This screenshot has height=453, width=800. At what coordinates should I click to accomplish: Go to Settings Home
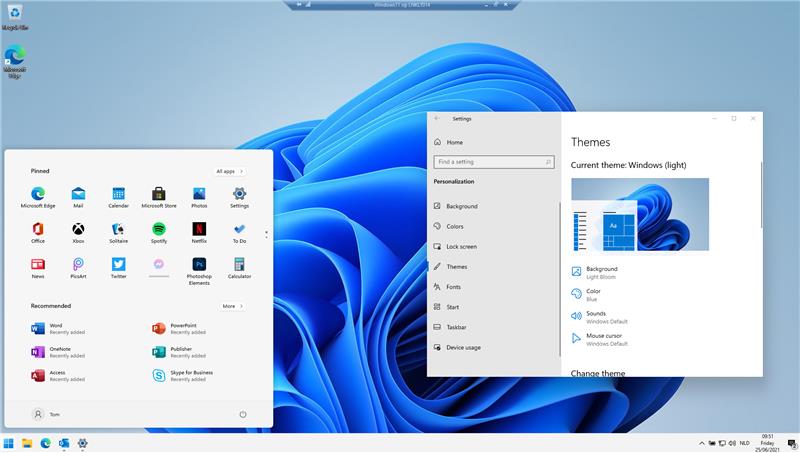(448, 142)
